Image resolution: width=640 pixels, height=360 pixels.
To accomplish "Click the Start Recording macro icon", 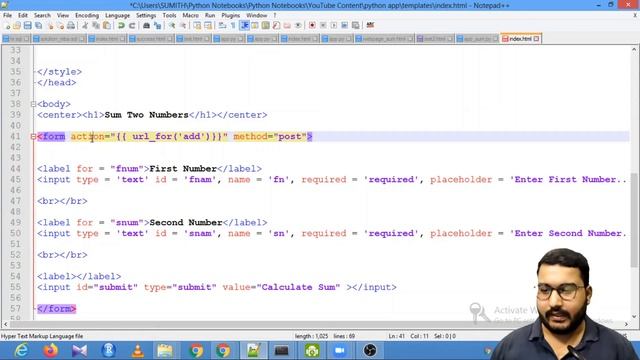I will 312,25.
